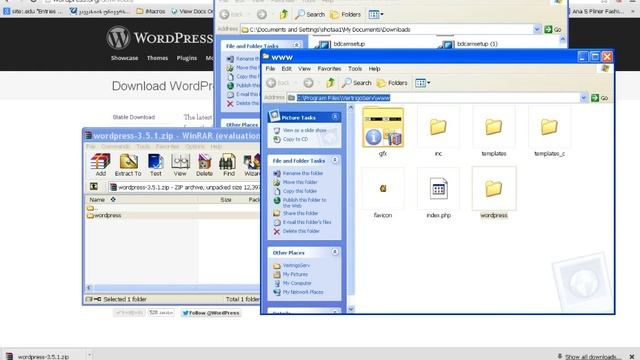The width and height of the screenshot is (640, 360).
Task: Open Views dropdown in www toolbar
Action: pyautogui.click(x=422, y=83)
